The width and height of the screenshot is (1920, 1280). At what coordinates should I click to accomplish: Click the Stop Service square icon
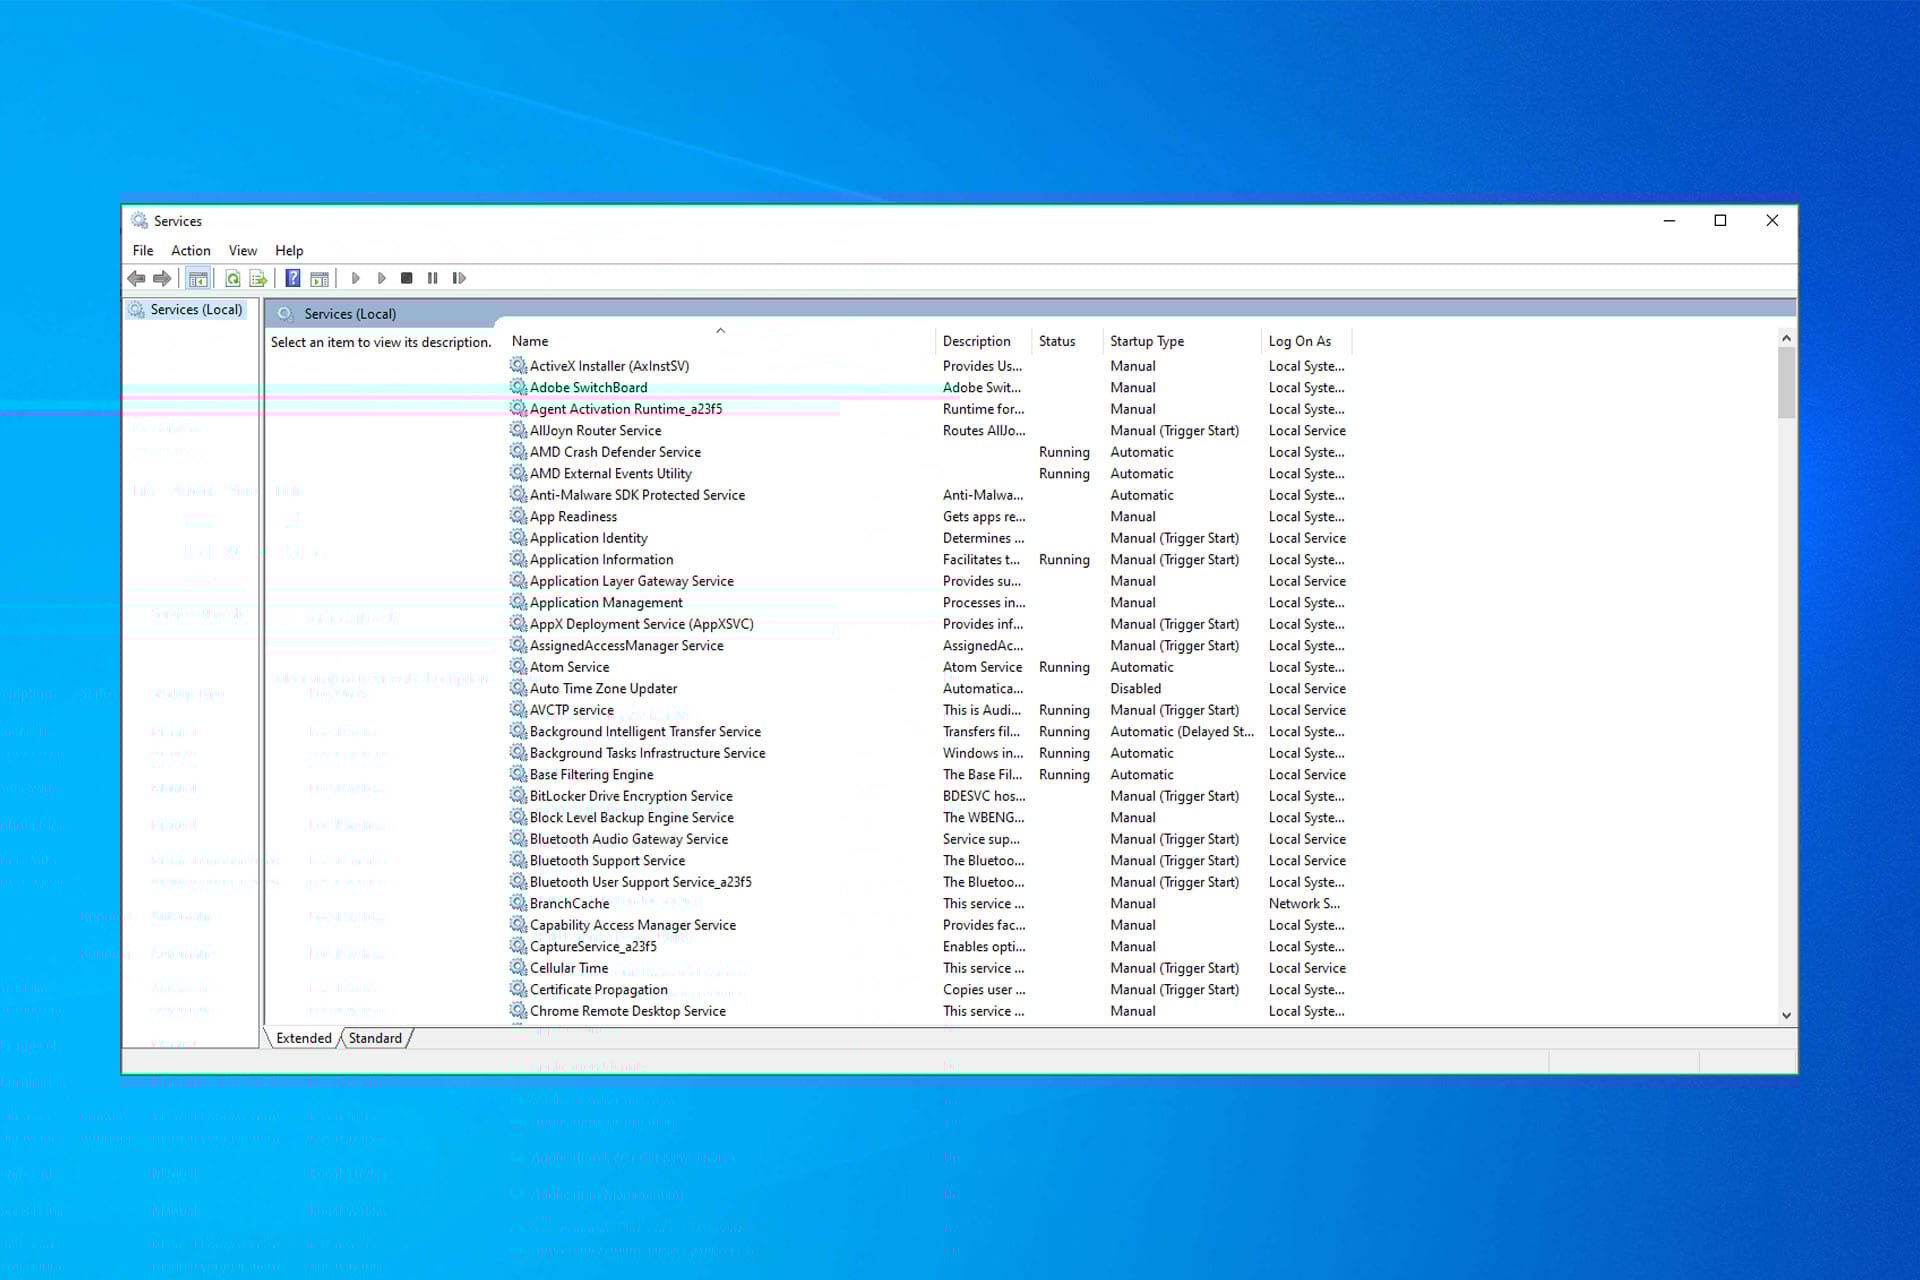[x=406, y=278]
